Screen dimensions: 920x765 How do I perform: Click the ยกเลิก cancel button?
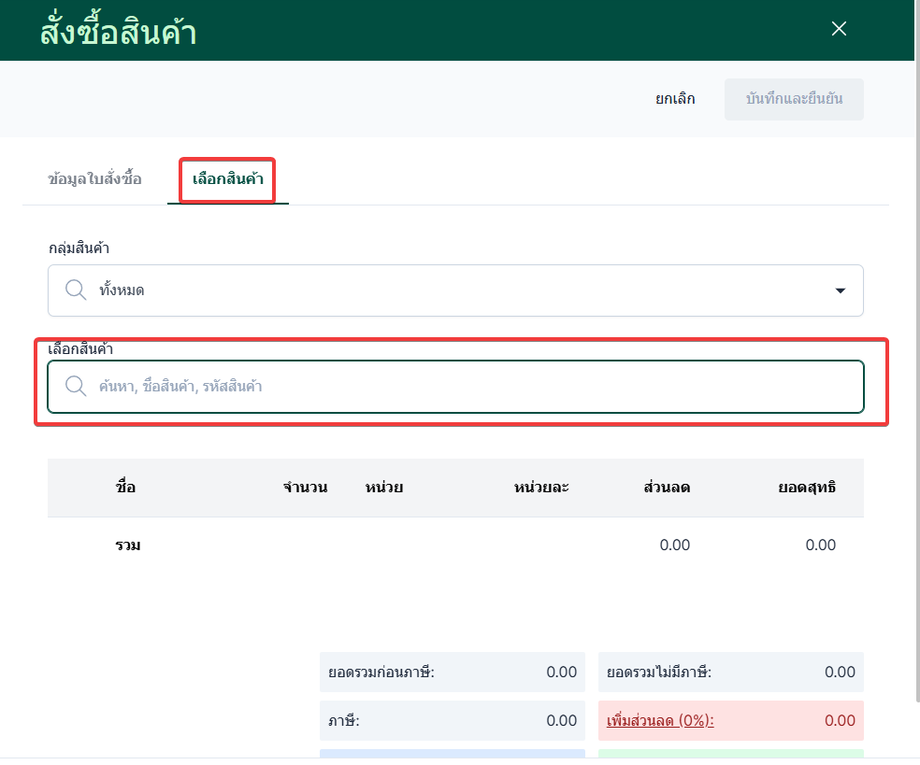tap(675, 99)
